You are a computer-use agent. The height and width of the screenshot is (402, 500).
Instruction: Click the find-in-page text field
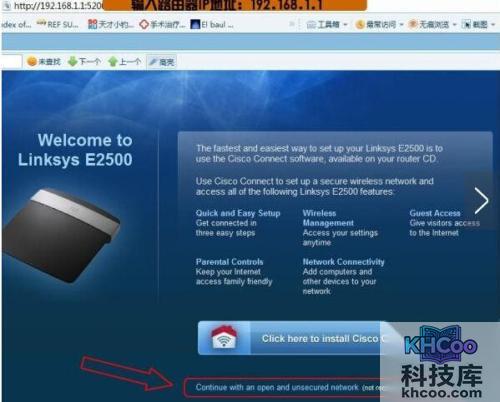(12, 62)
